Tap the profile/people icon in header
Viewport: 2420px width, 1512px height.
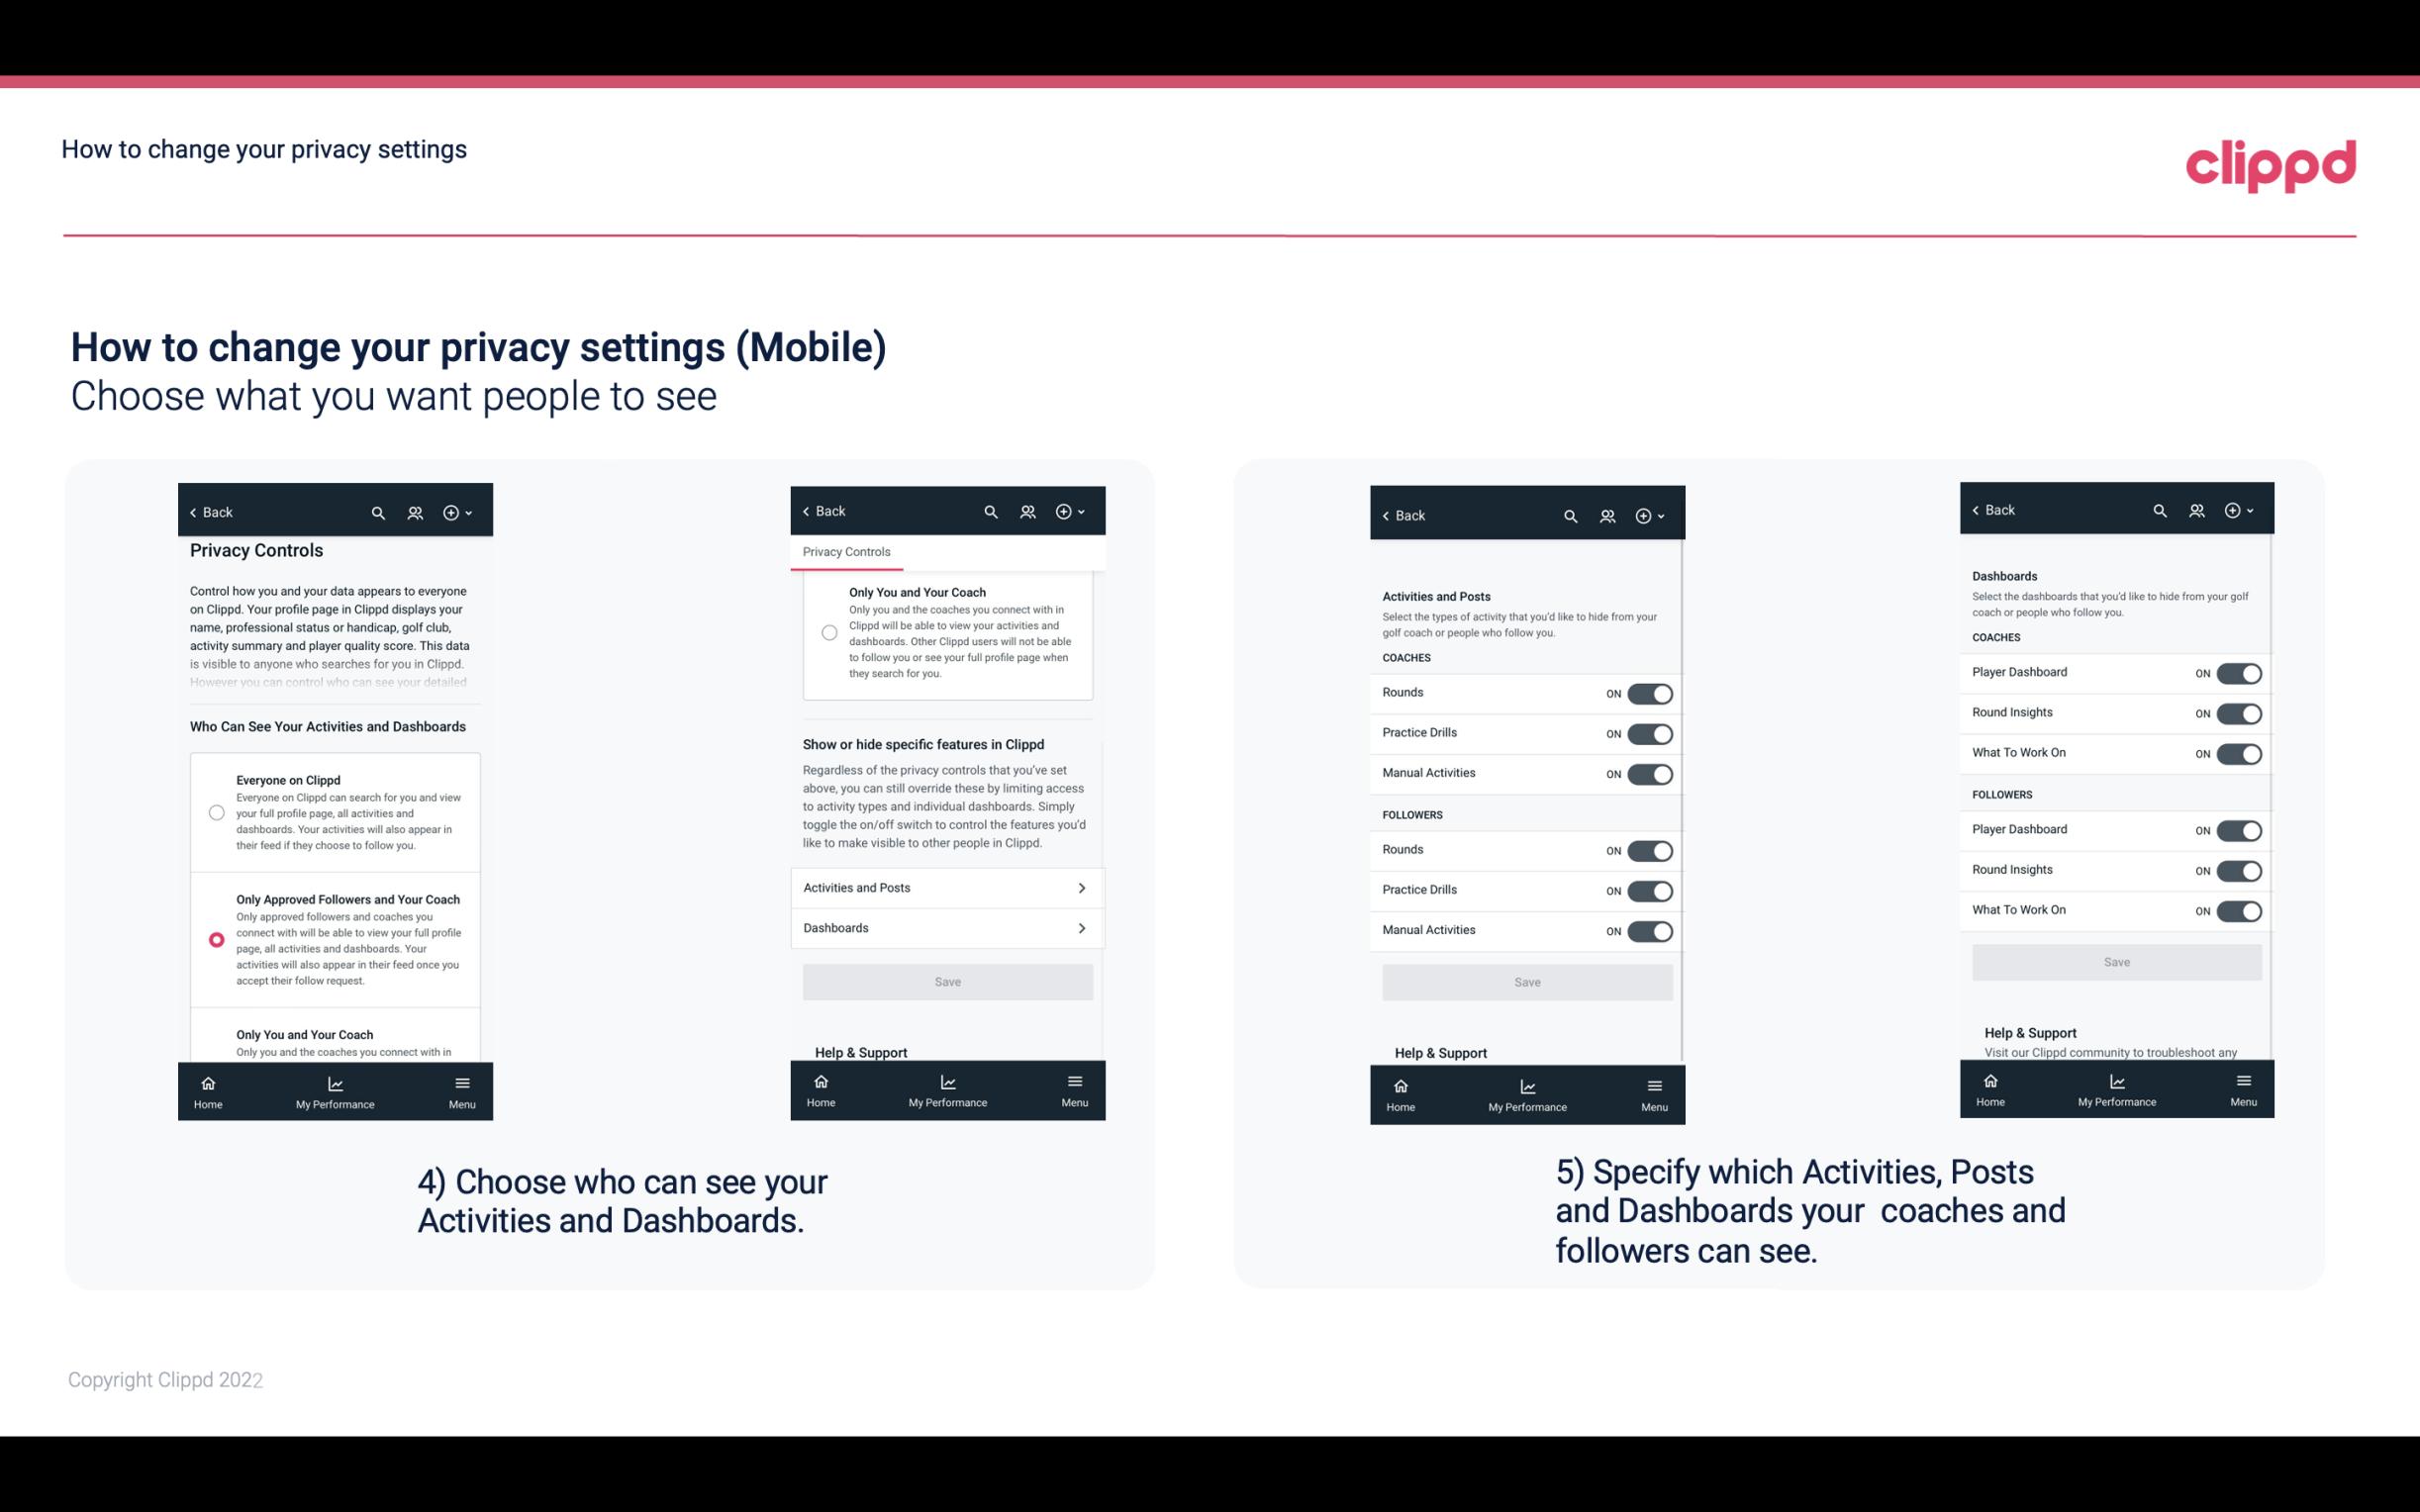click(415, 513)
